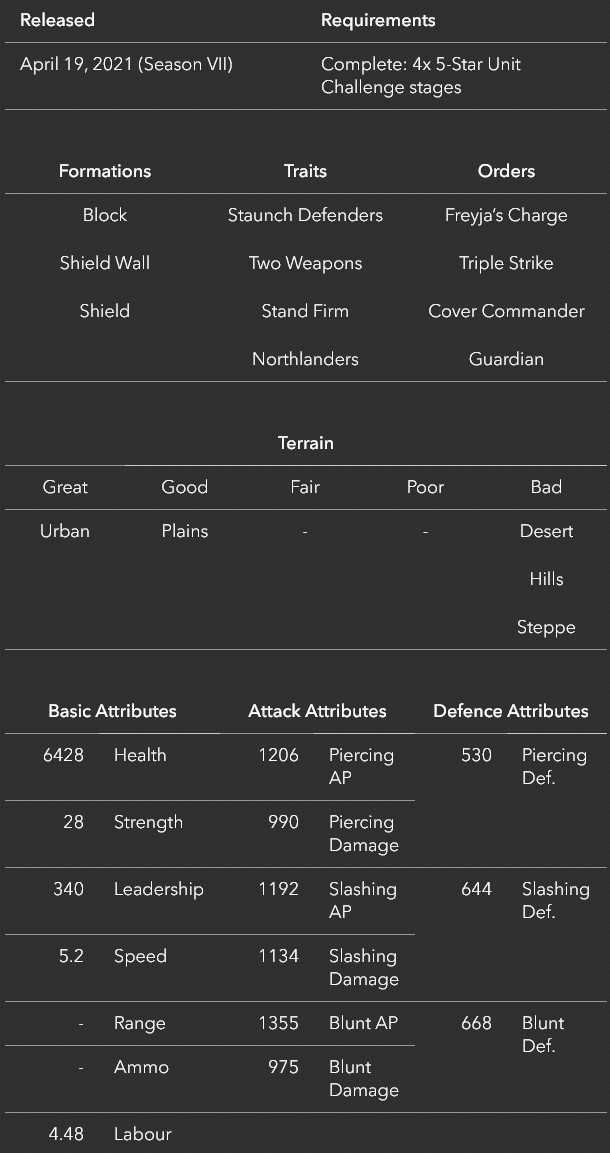This screenshot has height=1153, width=610.
Task: Select the Guardian order
Action: coord(506,359)
